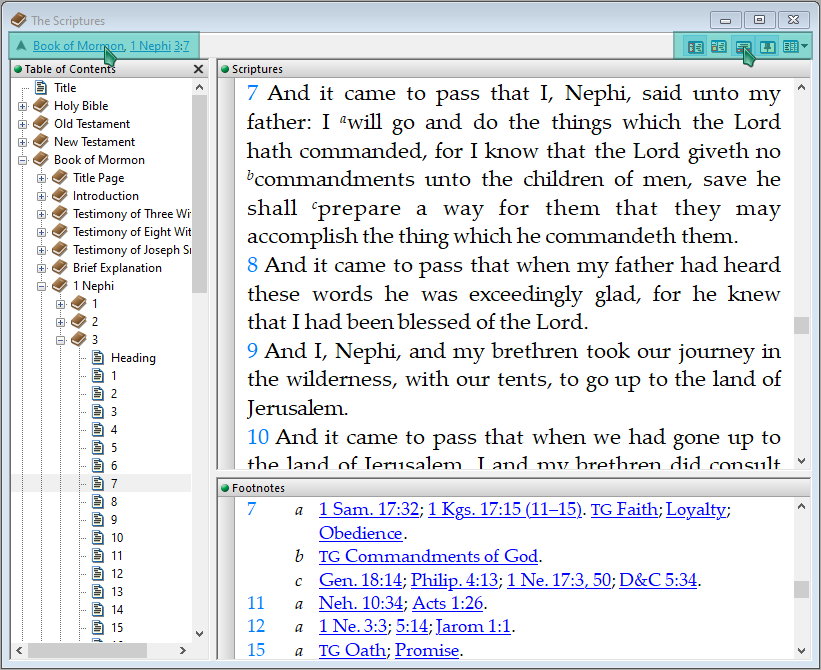The height and width of the screenshot is (670, 821).
Task: Select verse 10 in the contents tree
Action: 117,537
